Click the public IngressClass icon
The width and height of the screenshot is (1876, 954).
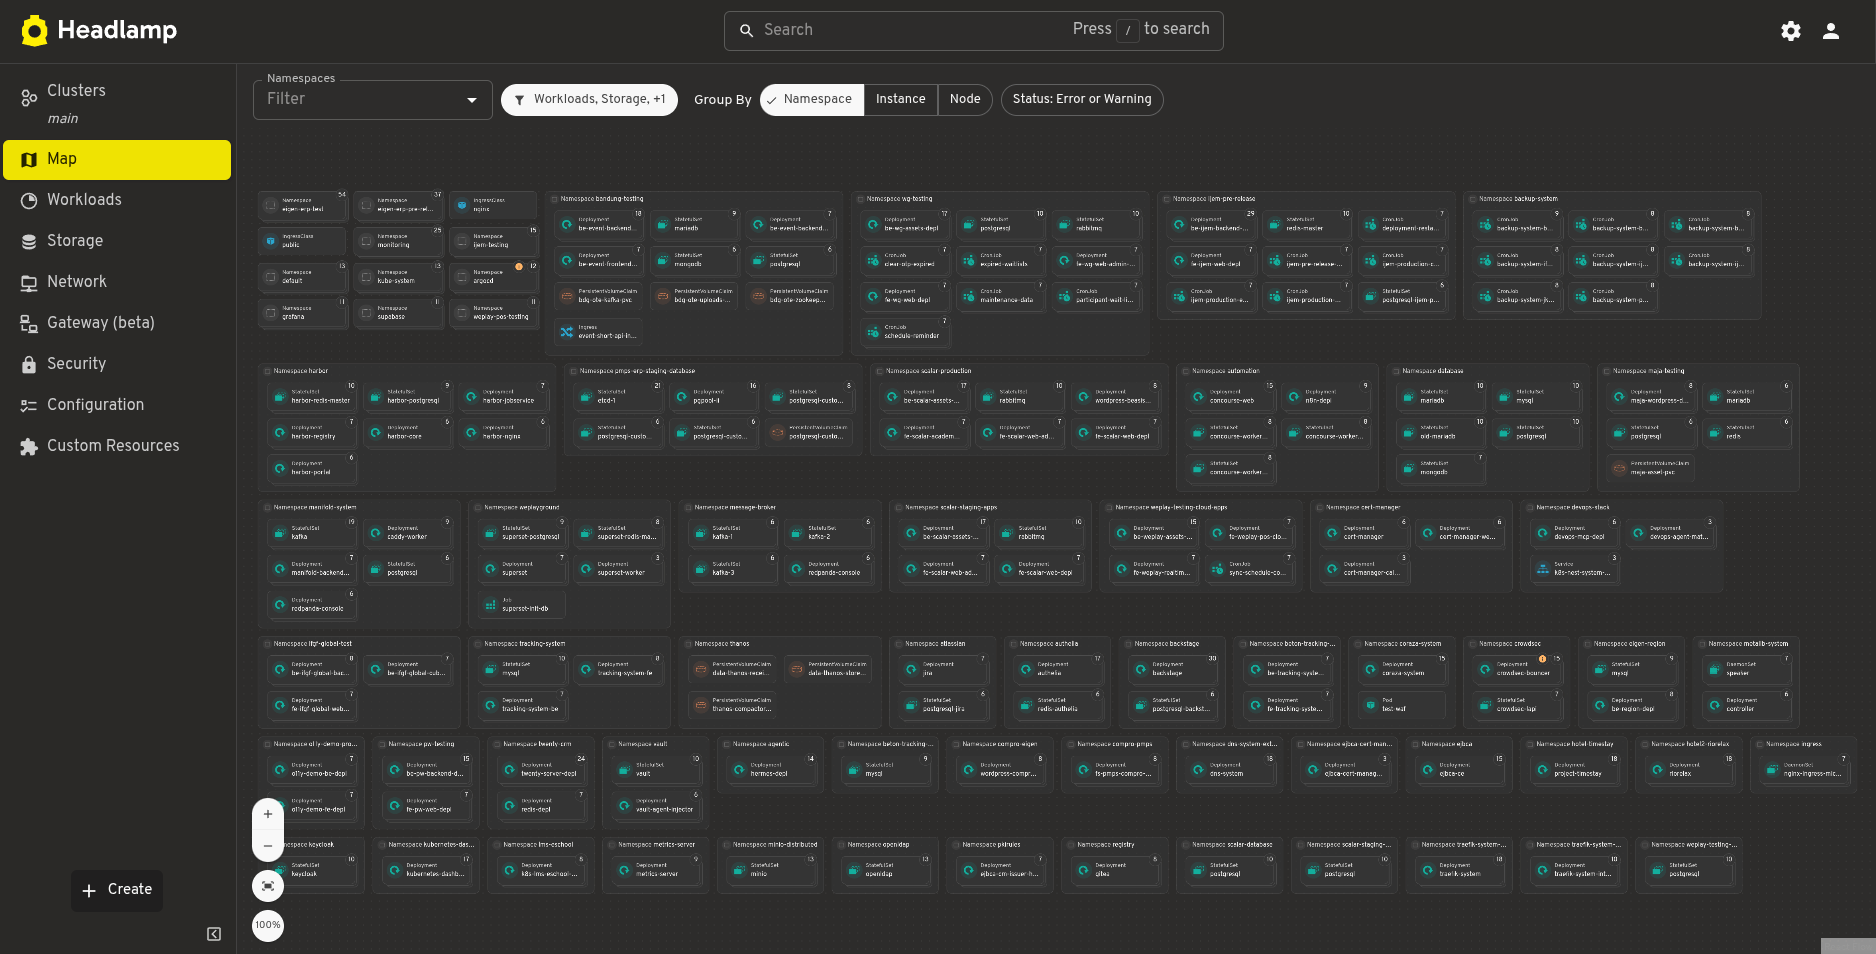(270, 241)
